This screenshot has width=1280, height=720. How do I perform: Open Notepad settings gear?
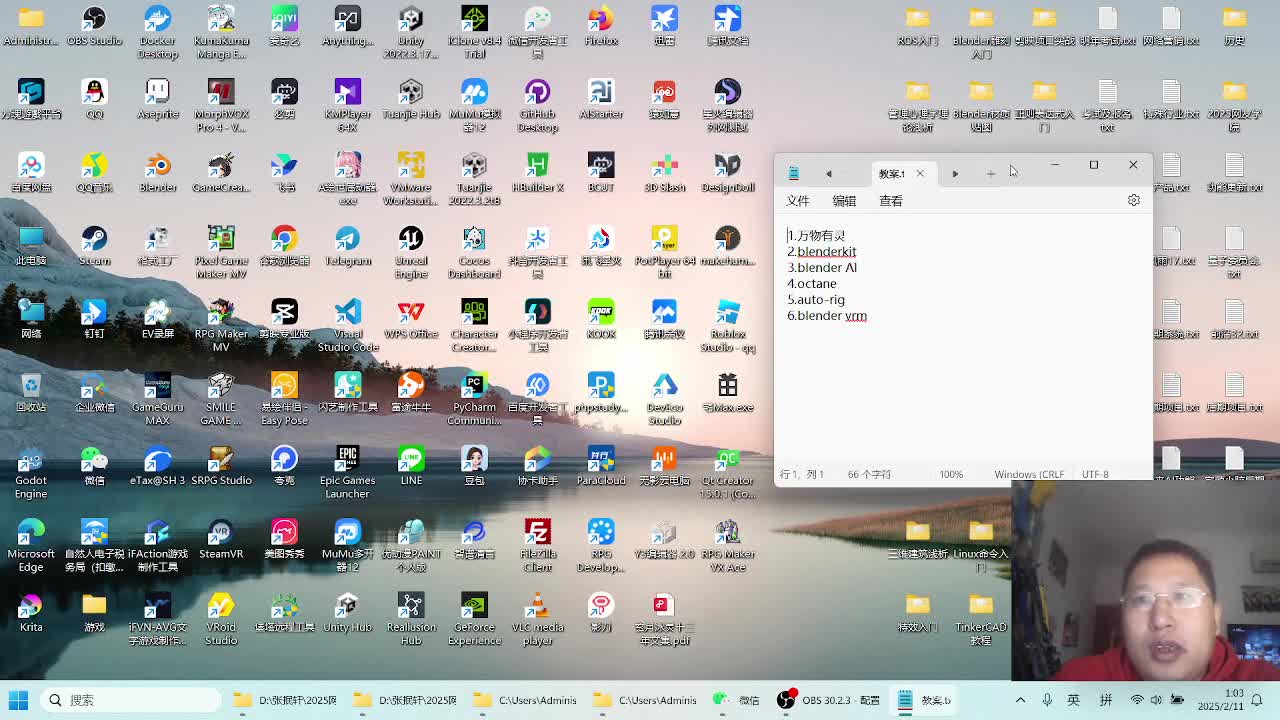tap(1133, 200)
